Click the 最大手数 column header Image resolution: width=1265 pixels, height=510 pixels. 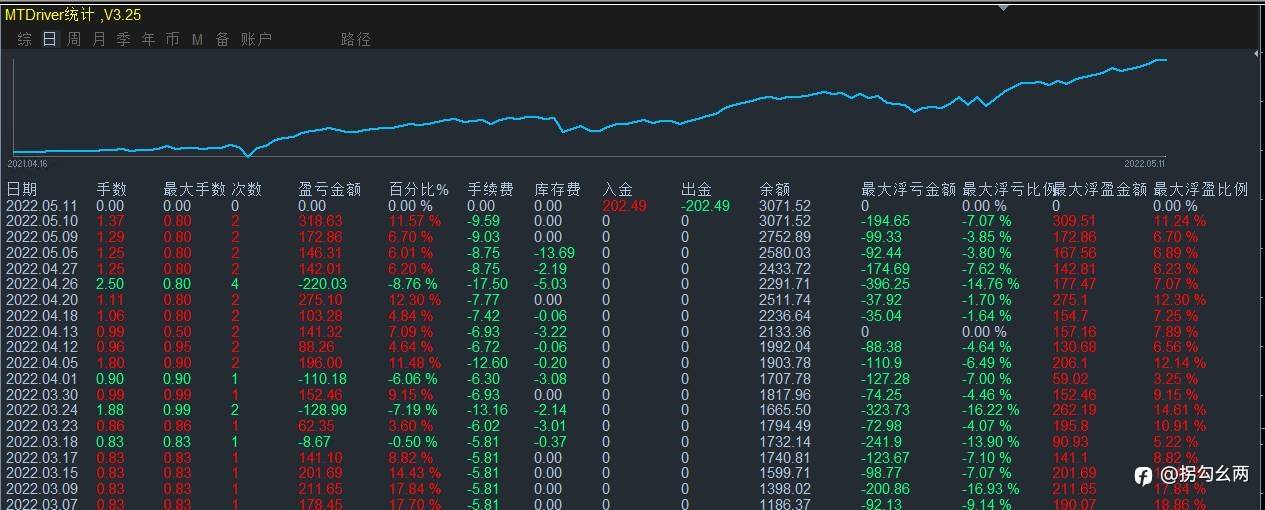(194, 189)
